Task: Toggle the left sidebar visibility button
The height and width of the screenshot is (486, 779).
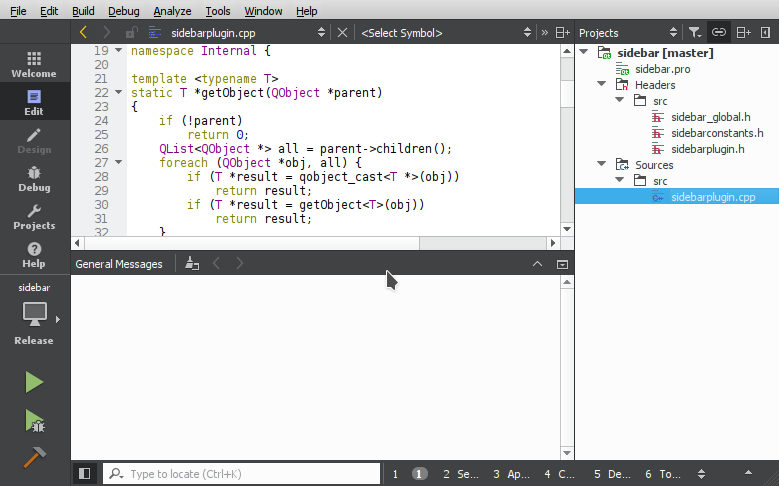Action: click(85, 474)
